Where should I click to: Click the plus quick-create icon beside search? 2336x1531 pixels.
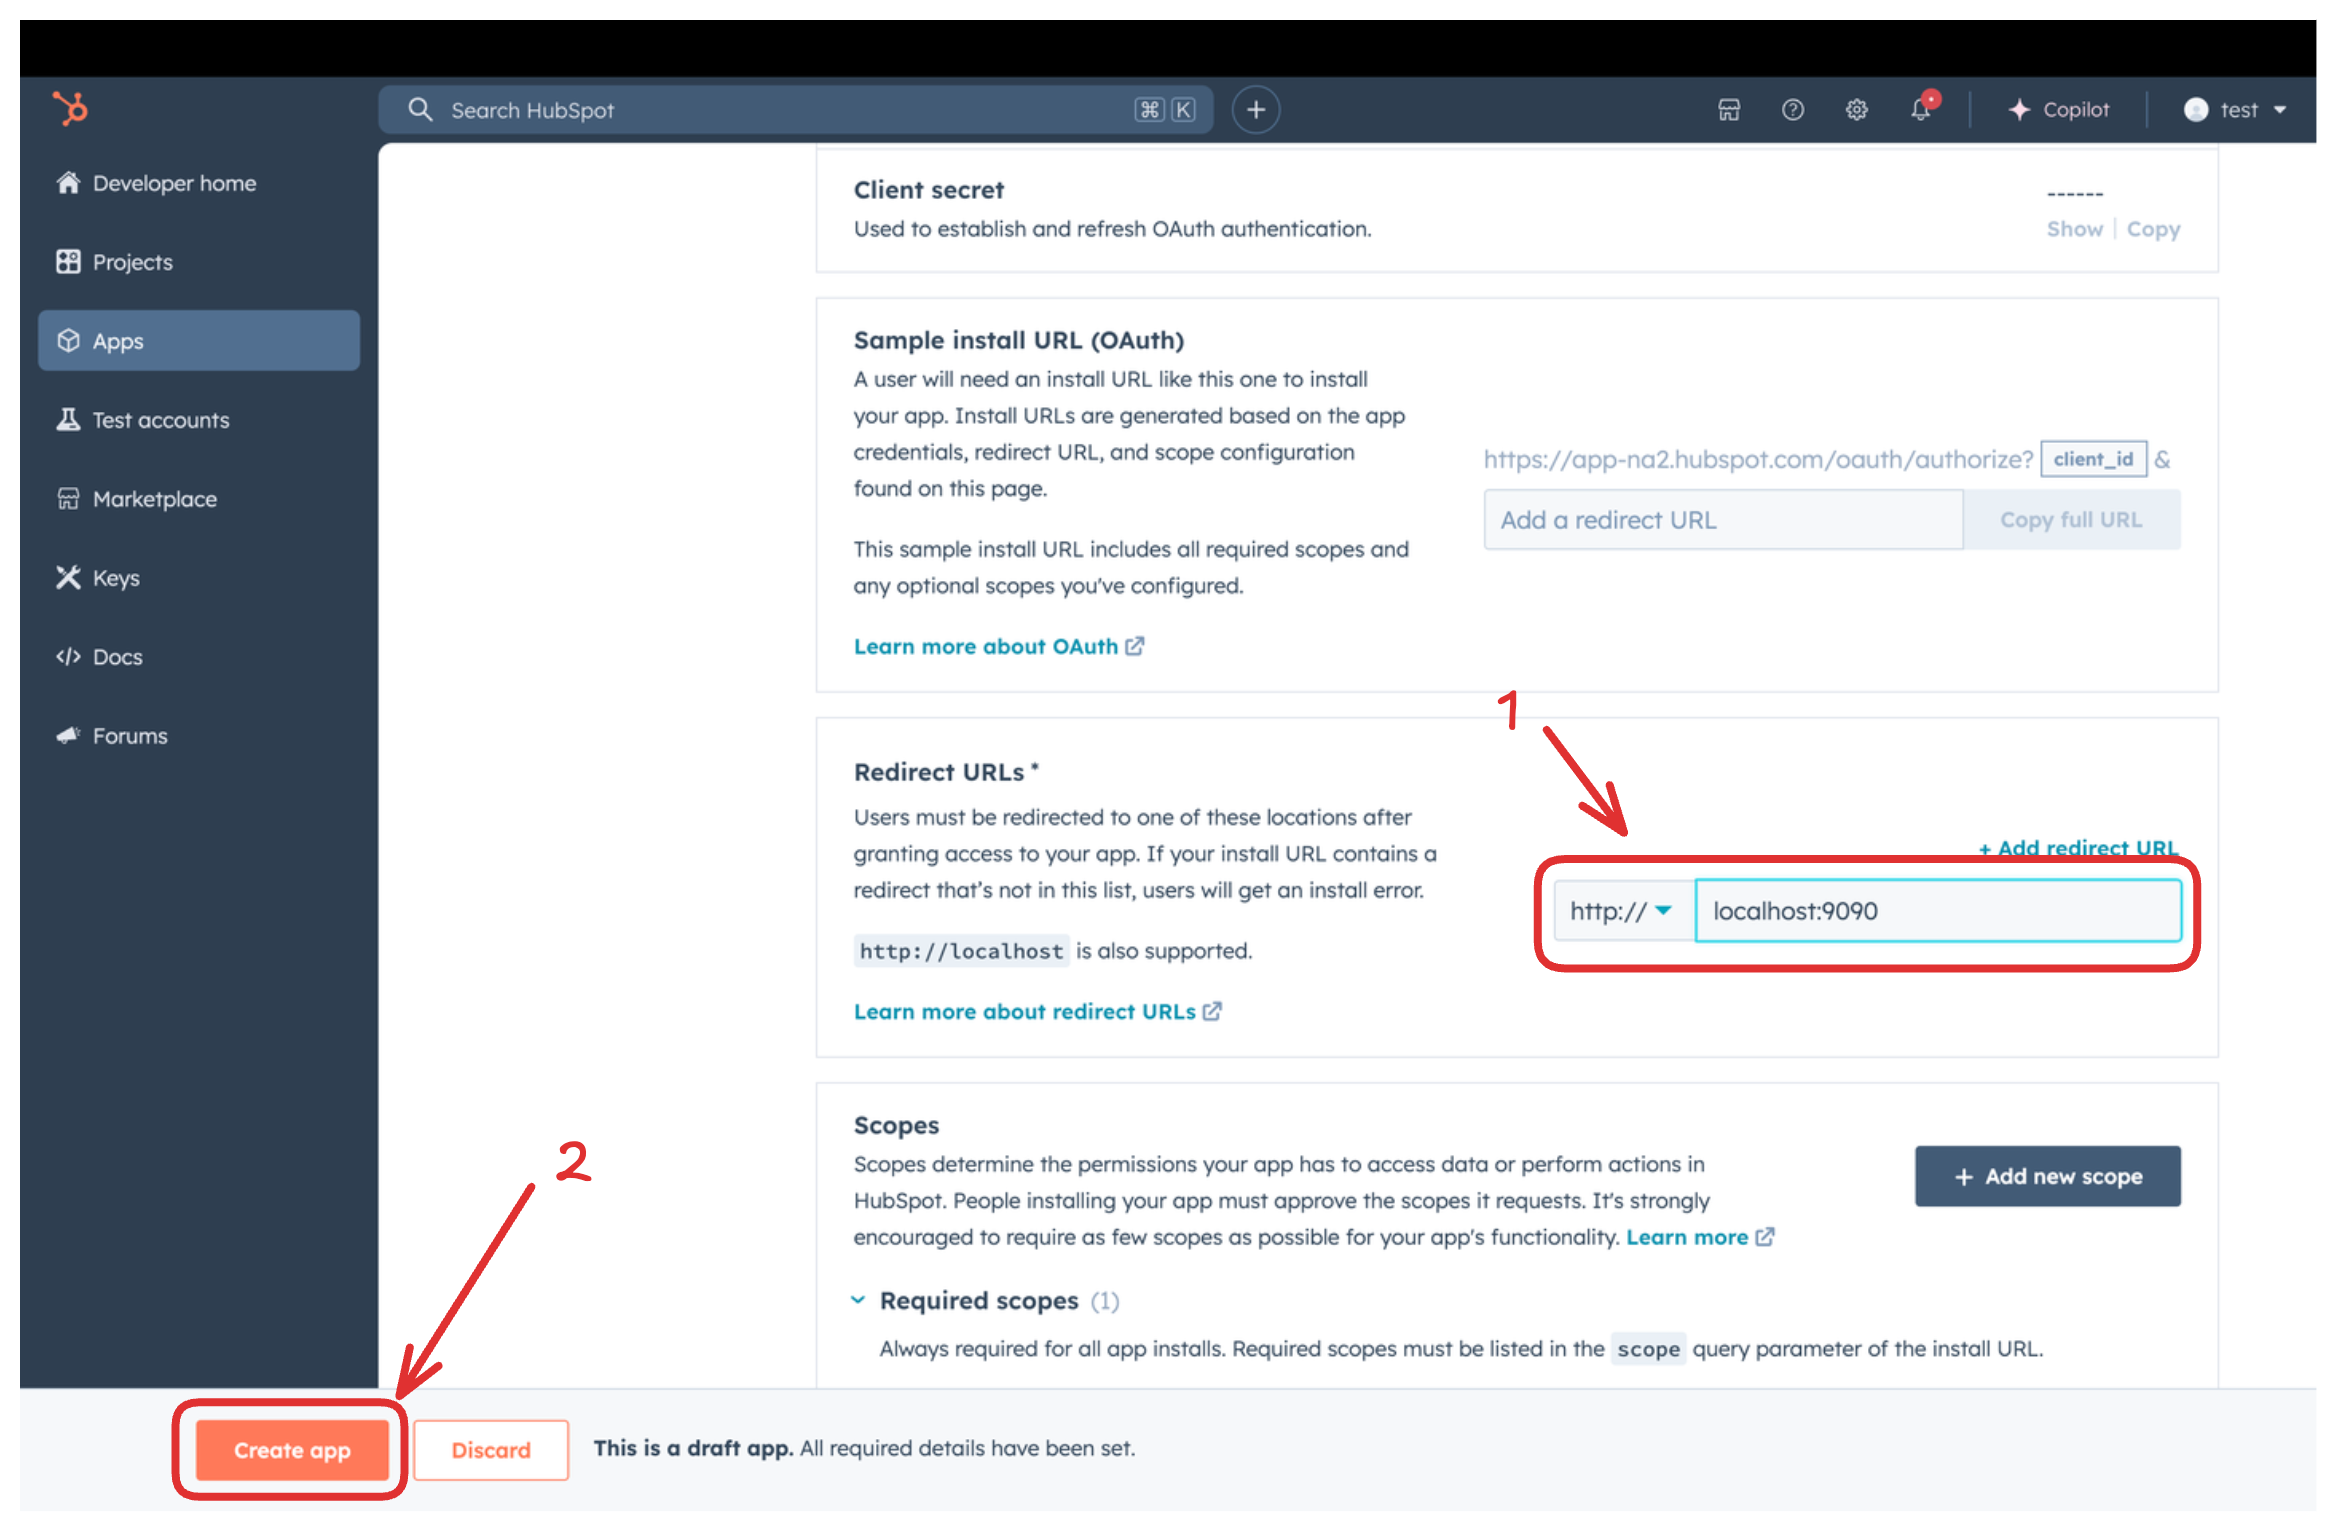click(1256, 109)
